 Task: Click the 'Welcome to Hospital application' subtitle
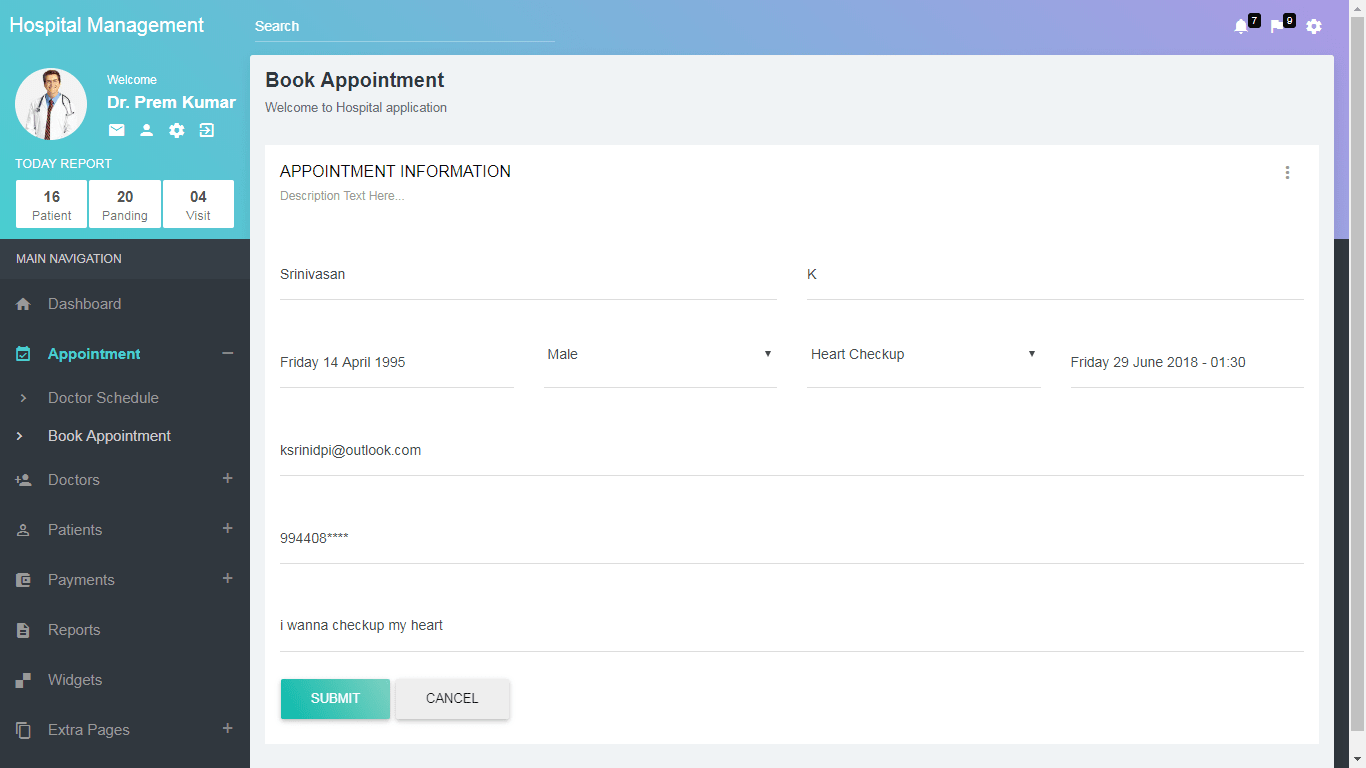(x=356, y=107)
